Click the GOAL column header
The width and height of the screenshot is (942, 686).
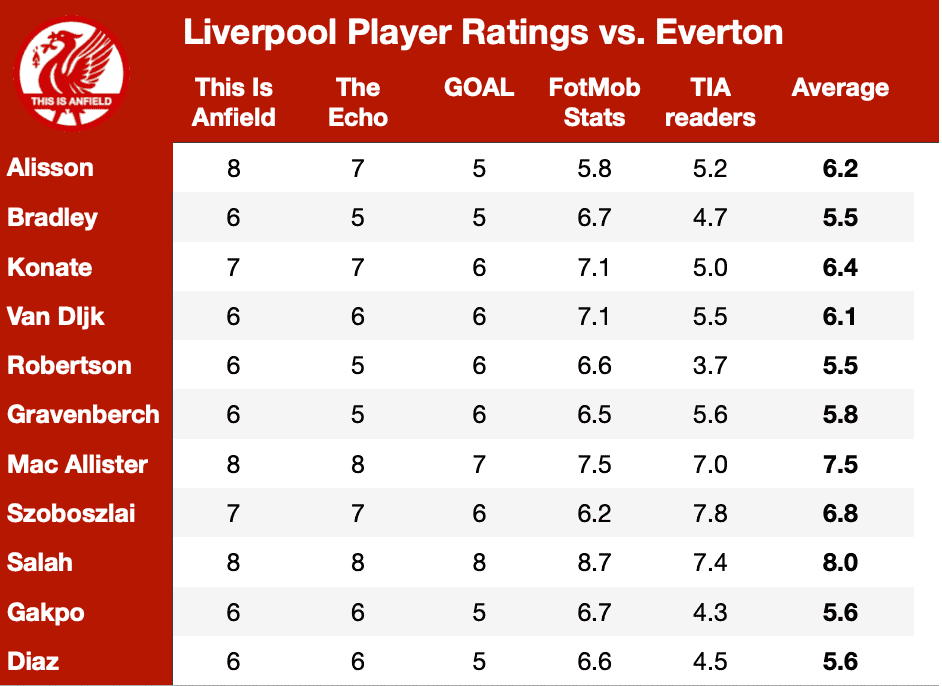479,88
